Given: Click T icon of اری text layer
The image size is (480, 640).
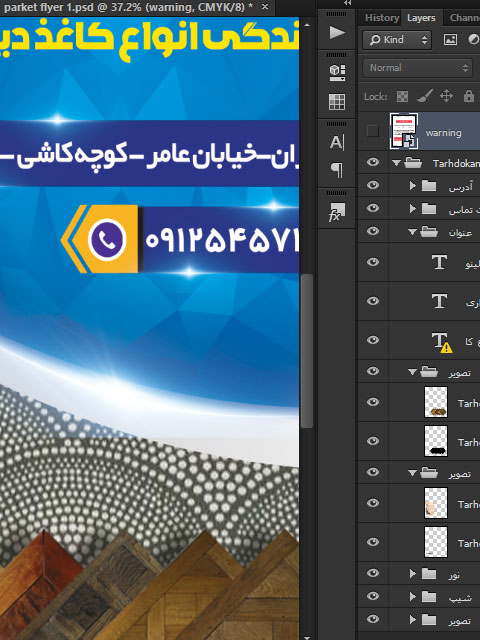Looking at the screenshot, I should click(x=439, y=301).
